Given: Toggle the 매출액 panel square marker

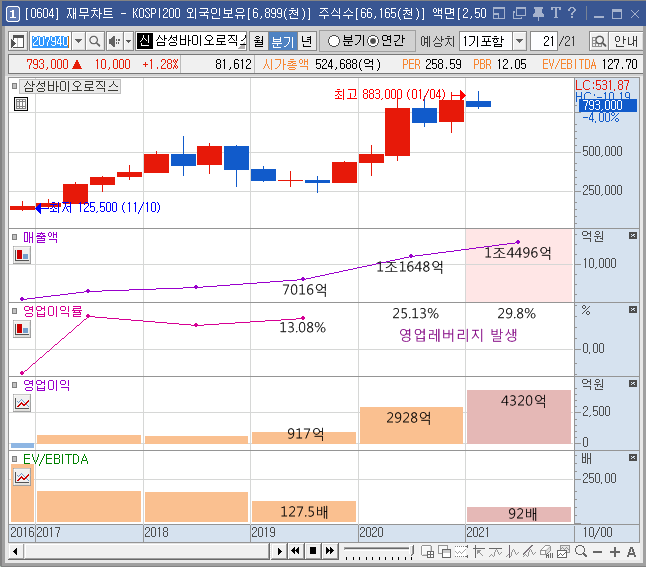Looking at the screenshot, I should [x=14, y=237].
